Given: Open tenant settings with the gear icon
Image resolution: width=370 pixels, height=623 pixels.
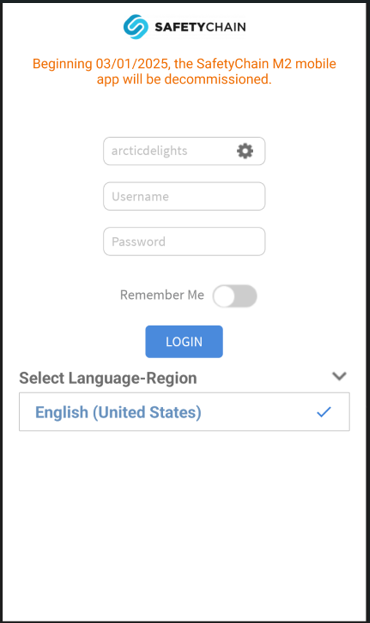Looking at the screenshot, I should (245, 151).
